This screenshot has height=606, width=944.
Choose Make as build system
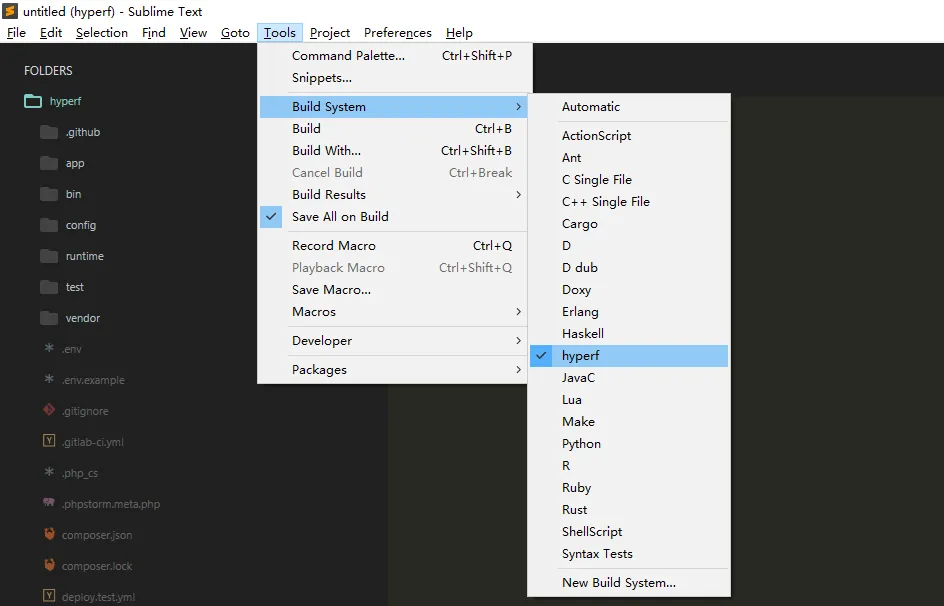[629, 421]
